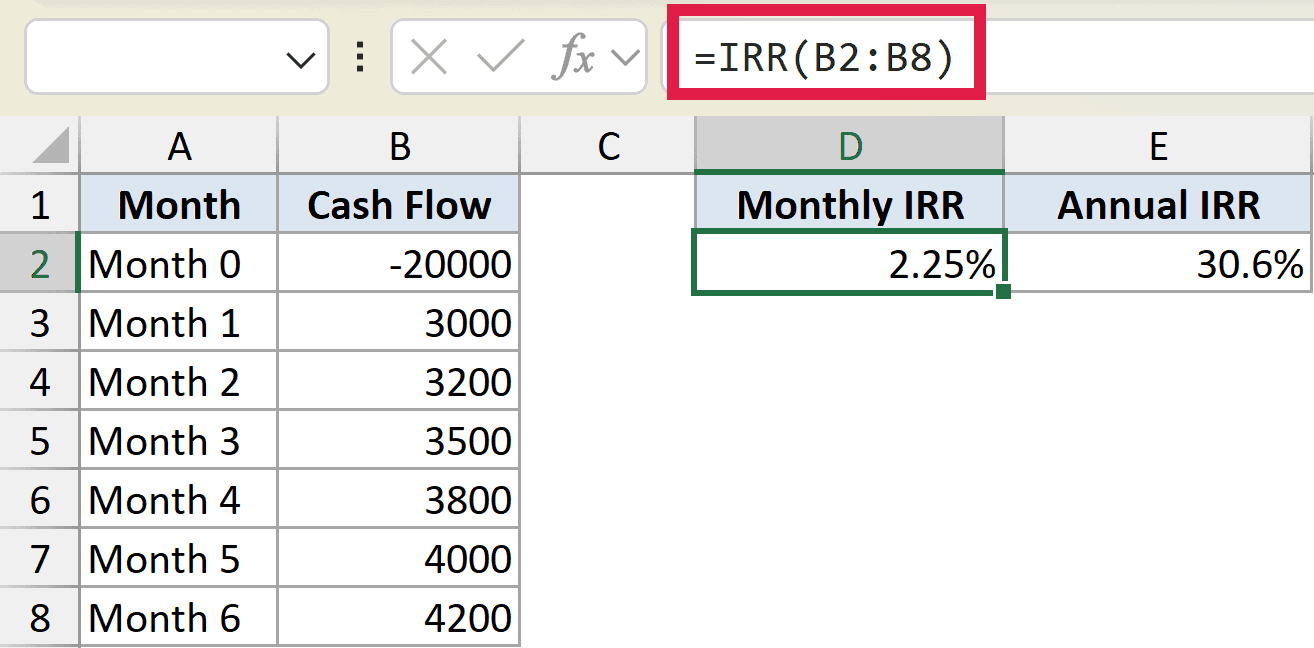
Task: Select the cash flow value 3500
Action: (x=399, y=441)
